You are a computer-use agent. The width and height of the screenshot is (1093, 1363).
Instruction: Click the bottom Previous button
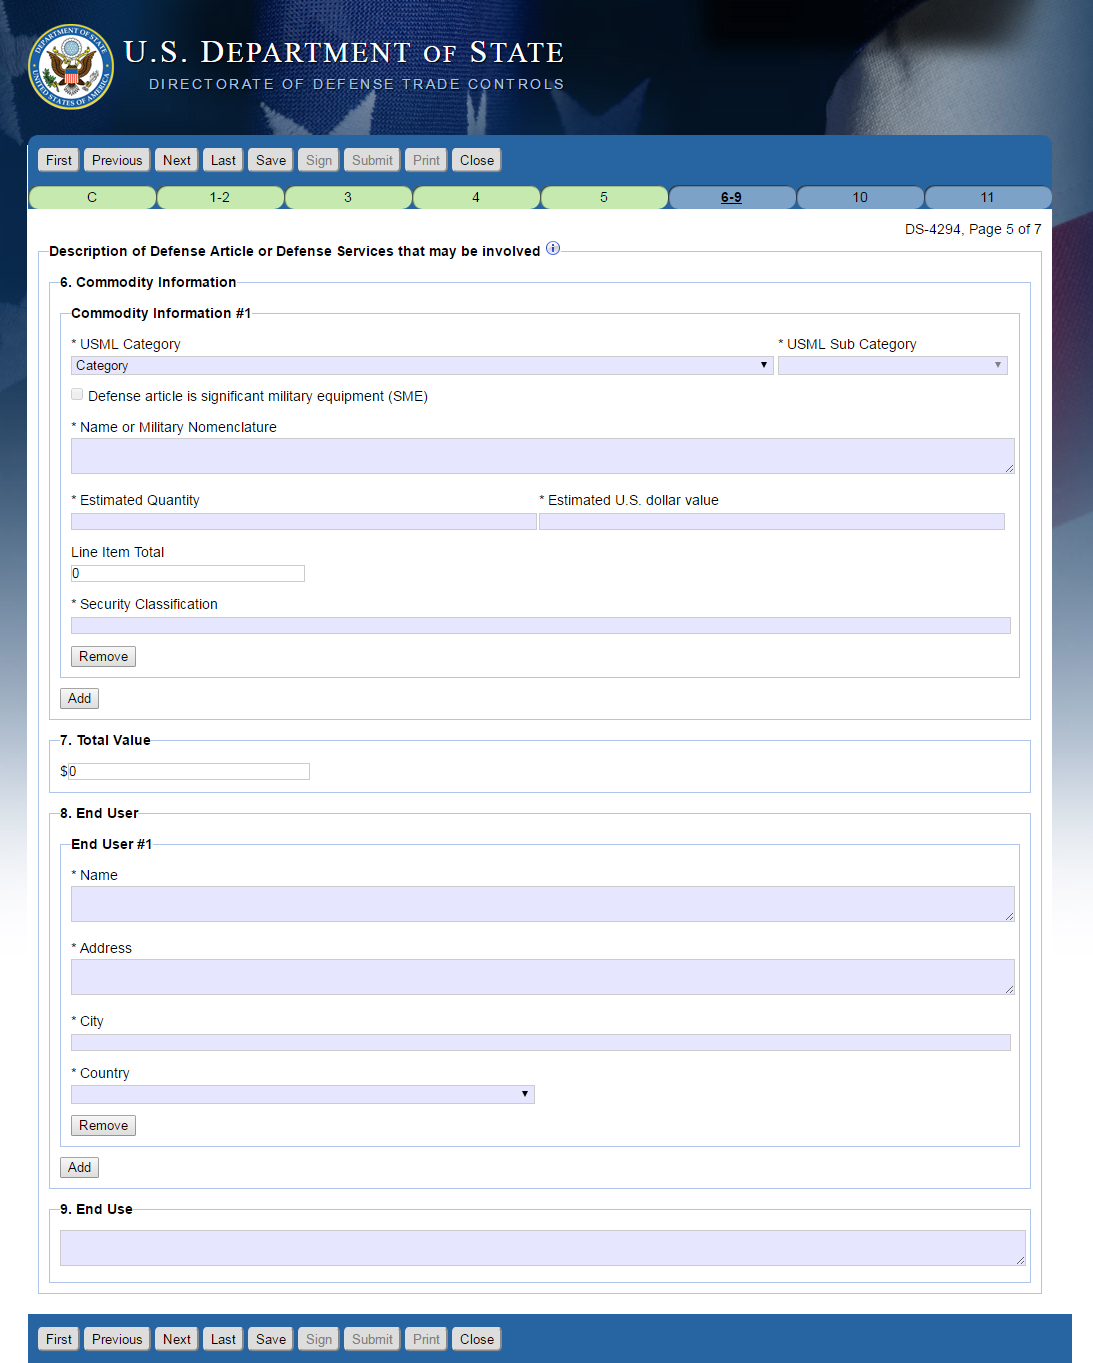click(117, 1340)
